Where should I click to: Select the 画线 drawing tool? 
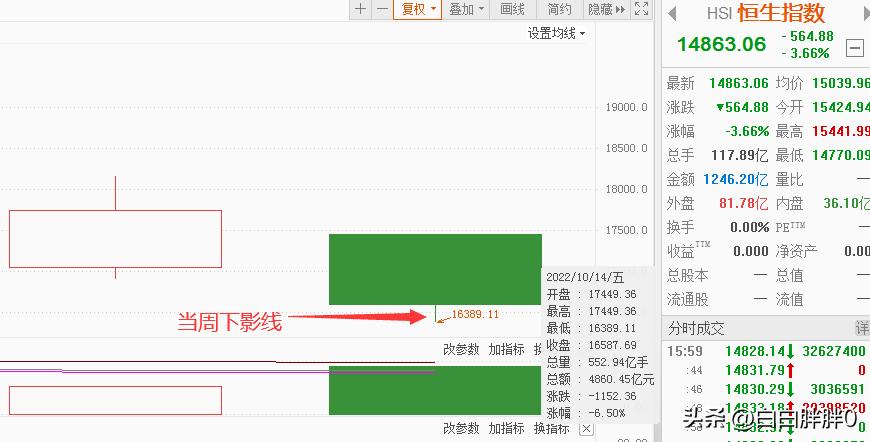512,9
